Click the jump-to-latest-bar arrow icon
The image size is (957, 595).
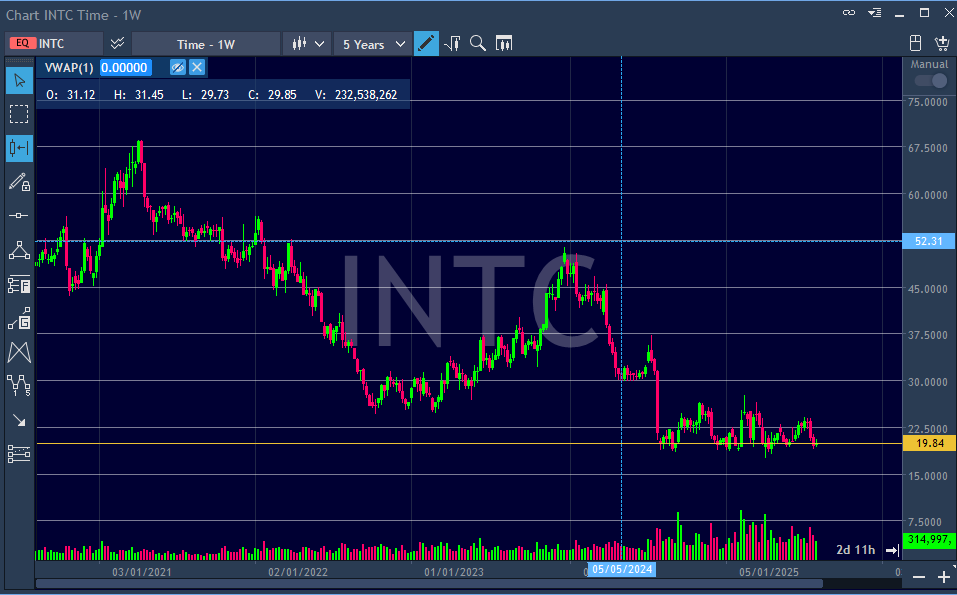pos(892,550)
